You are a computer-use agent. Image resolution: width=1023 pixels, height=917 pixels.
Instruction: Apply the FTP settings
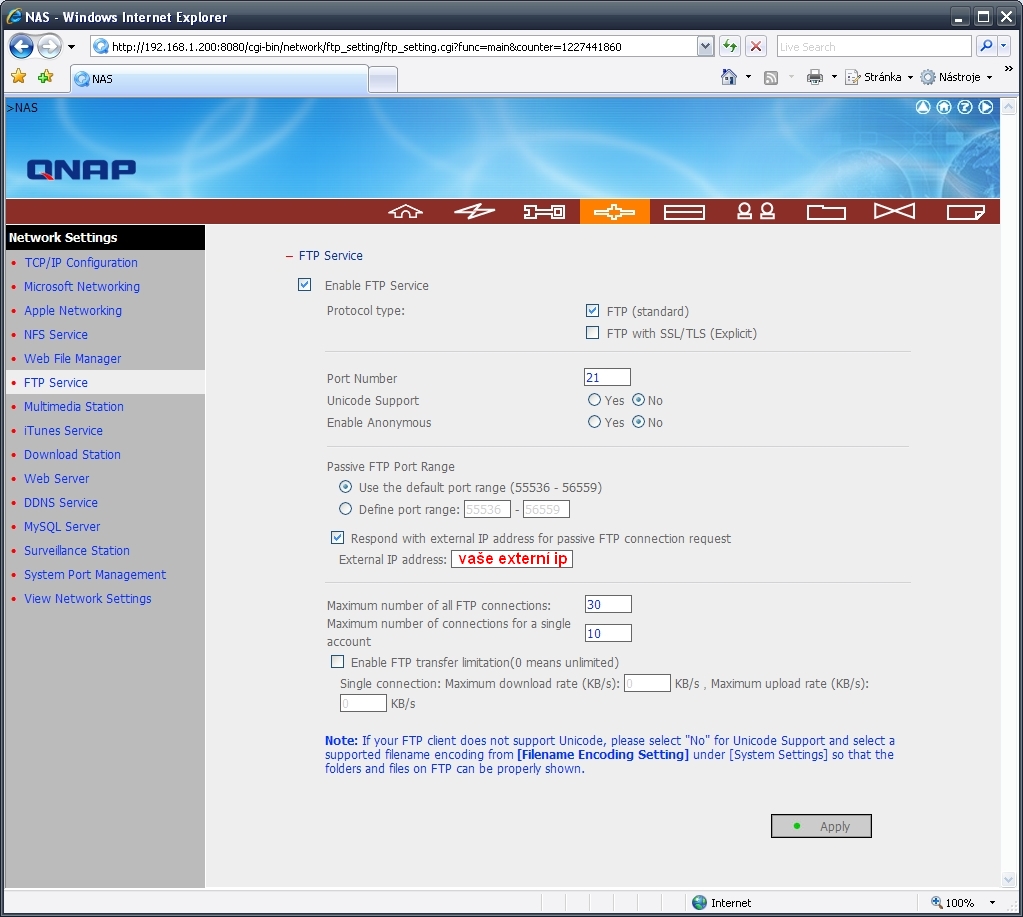(821, 826)
